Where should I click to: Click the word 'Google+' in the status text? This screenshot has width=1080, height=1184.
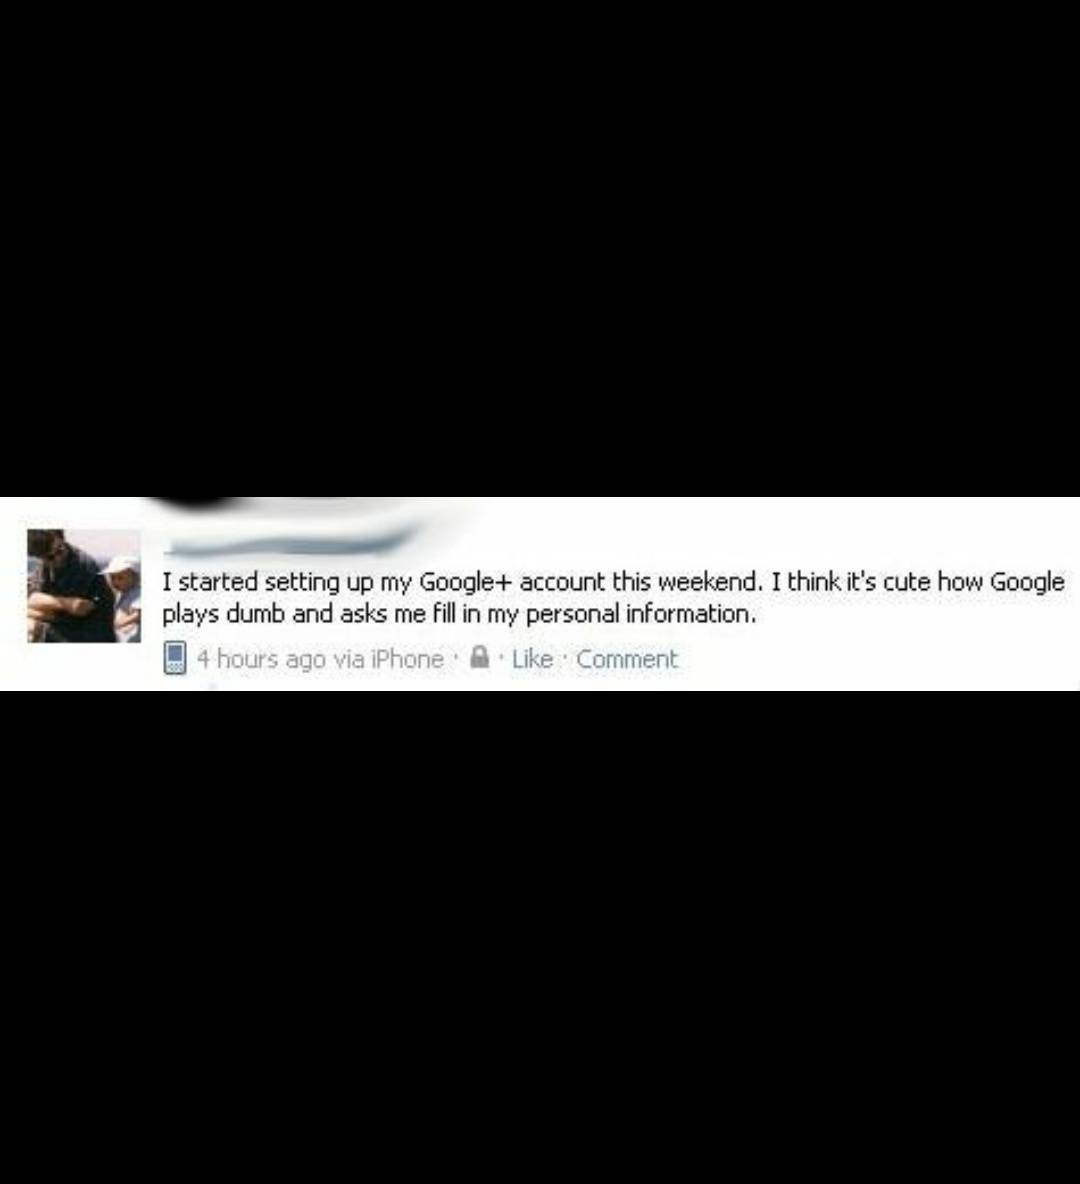click(x=466, y=582)
